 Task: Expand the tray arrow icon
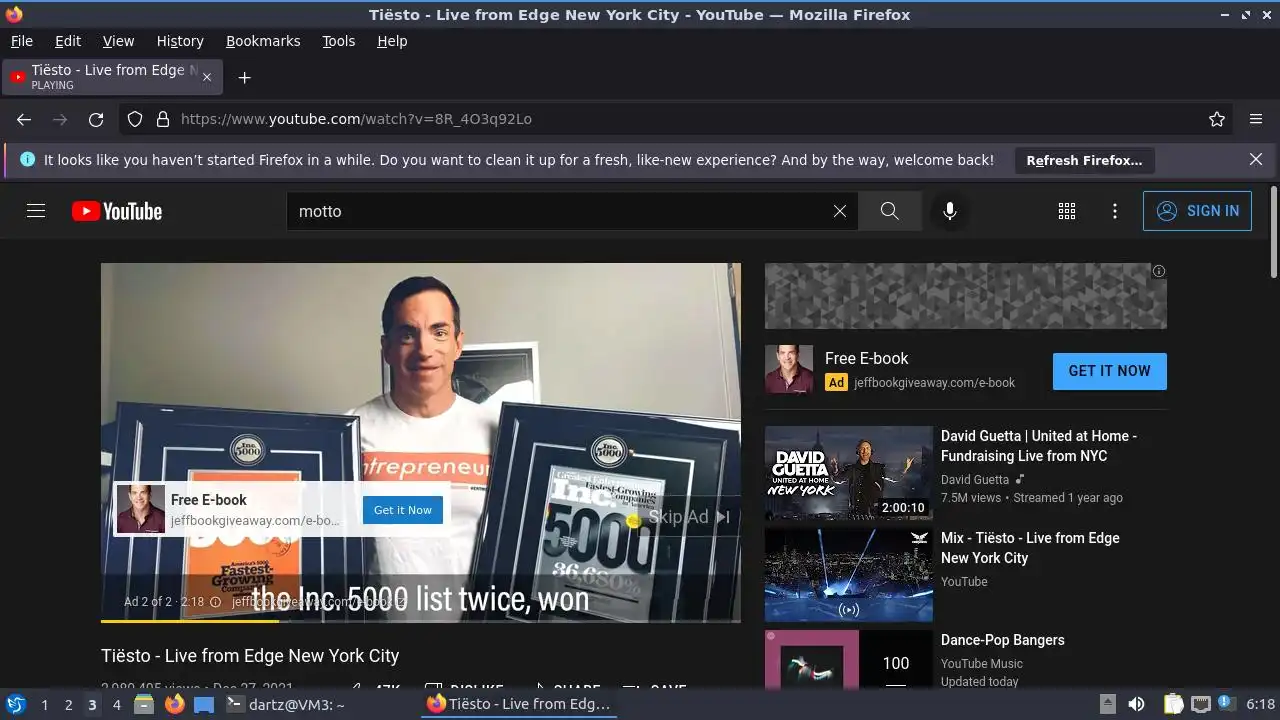pyautogui.click(x=1107, y=704)
